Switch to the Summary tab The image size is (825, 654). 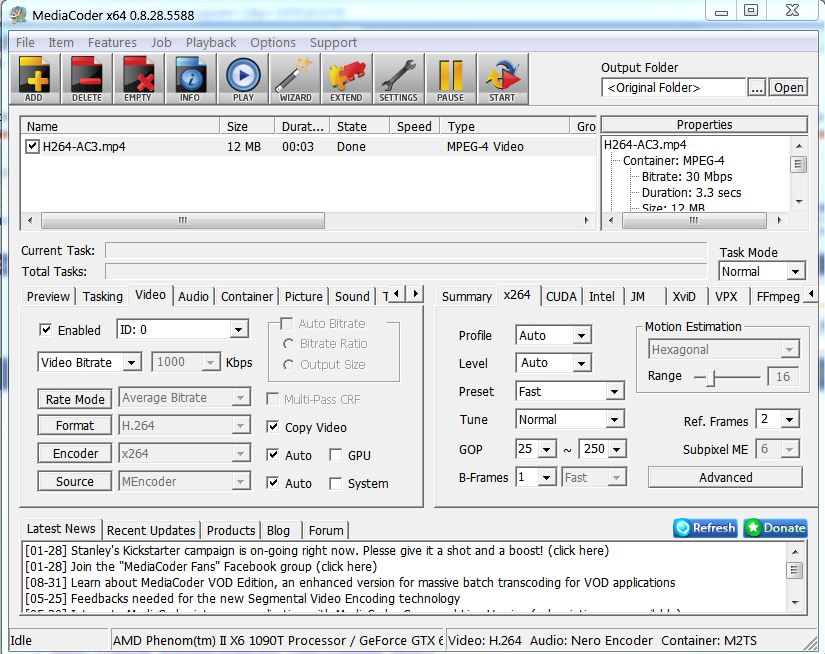467,296
